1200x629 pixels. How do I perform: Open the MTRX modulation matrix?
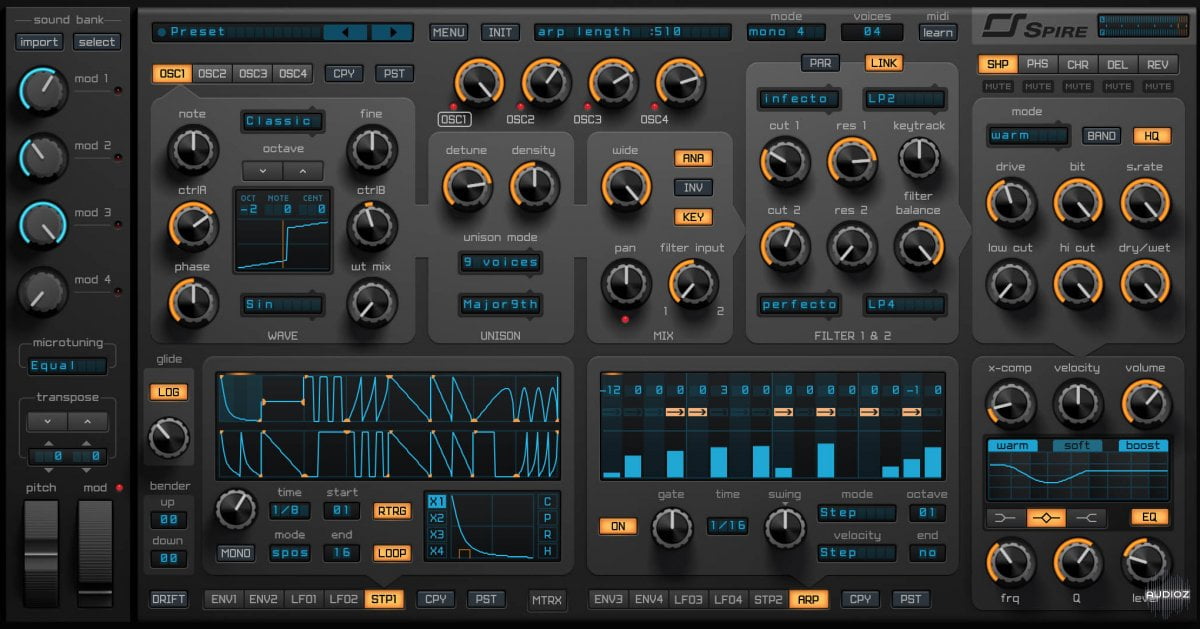click(547, 600)
